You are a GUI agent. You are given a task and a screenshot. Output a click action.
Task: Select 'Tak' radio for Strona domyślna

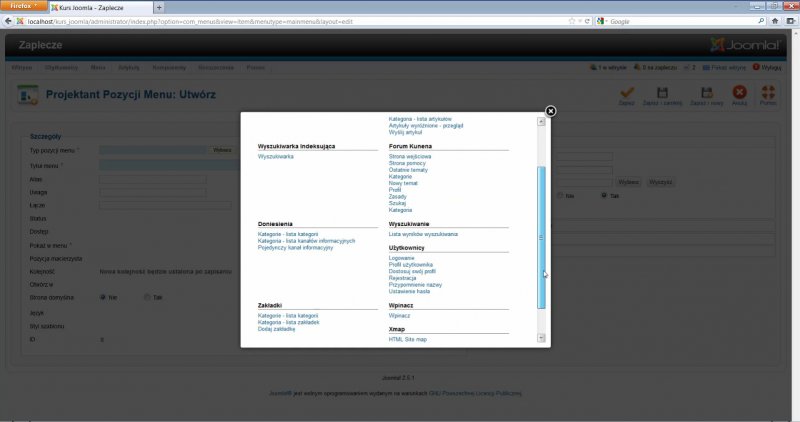point(147,297)
